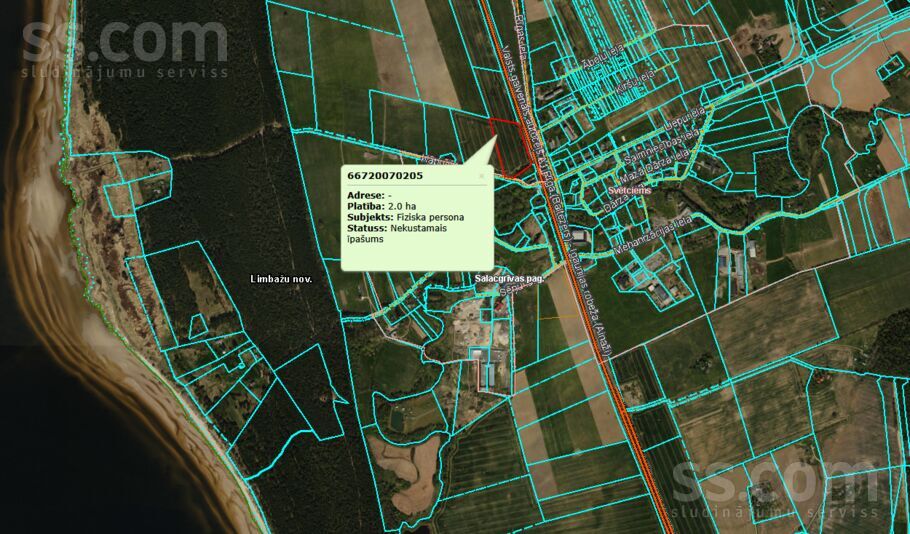Click the Limbažu nov. map label
Screen dimensions: 910x534
[x=281, y=279]
